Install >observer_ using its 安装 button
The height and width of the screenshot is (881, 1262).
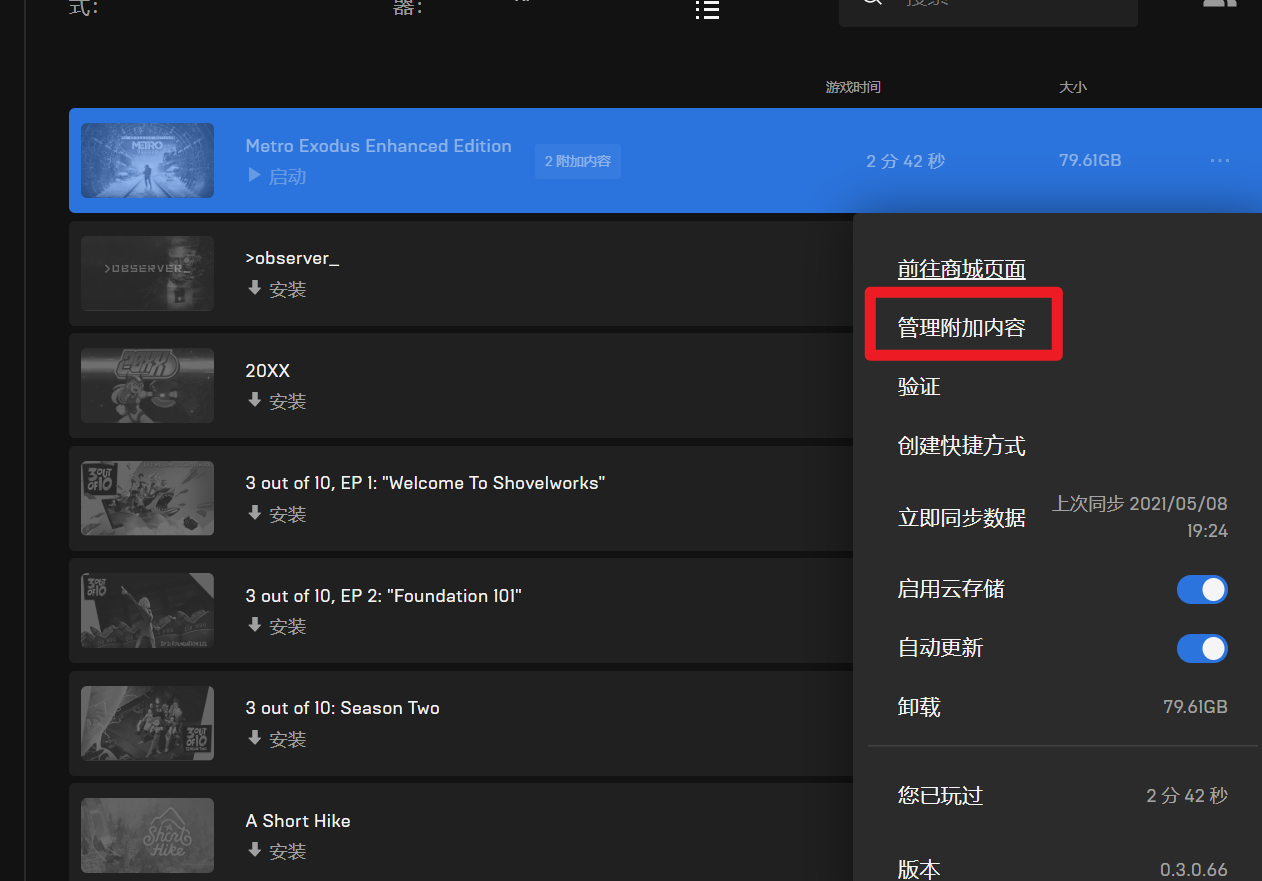click(276, 289)
